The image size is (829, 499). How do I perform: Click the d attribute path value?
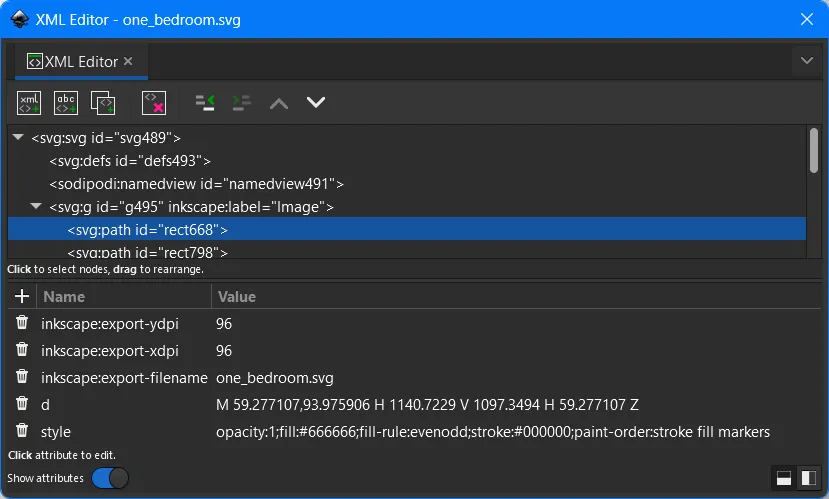tap(427, 405)
